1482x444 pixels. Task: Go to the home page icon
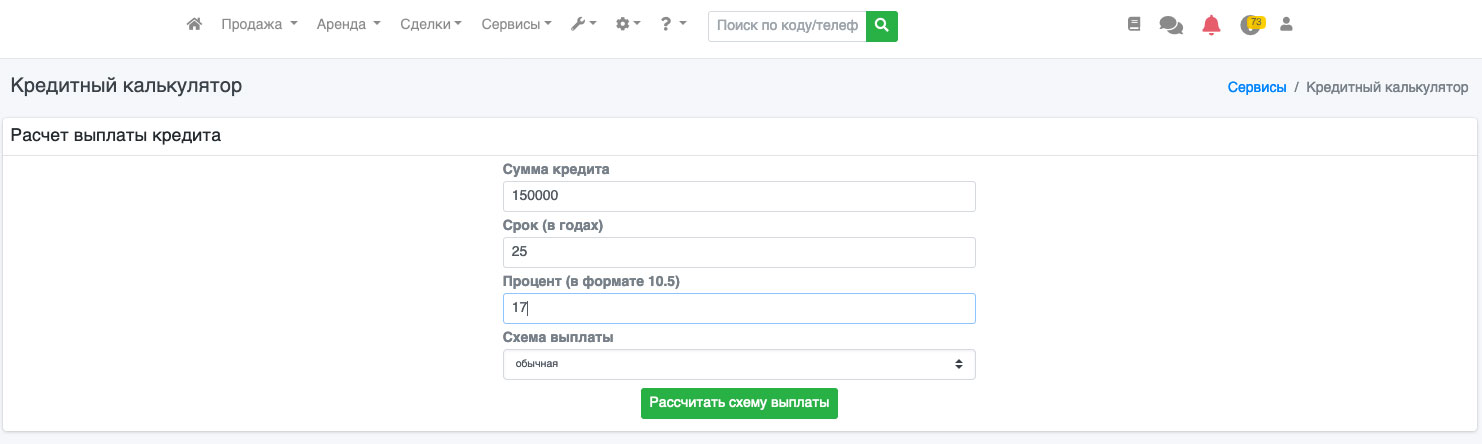pos(195,25)
